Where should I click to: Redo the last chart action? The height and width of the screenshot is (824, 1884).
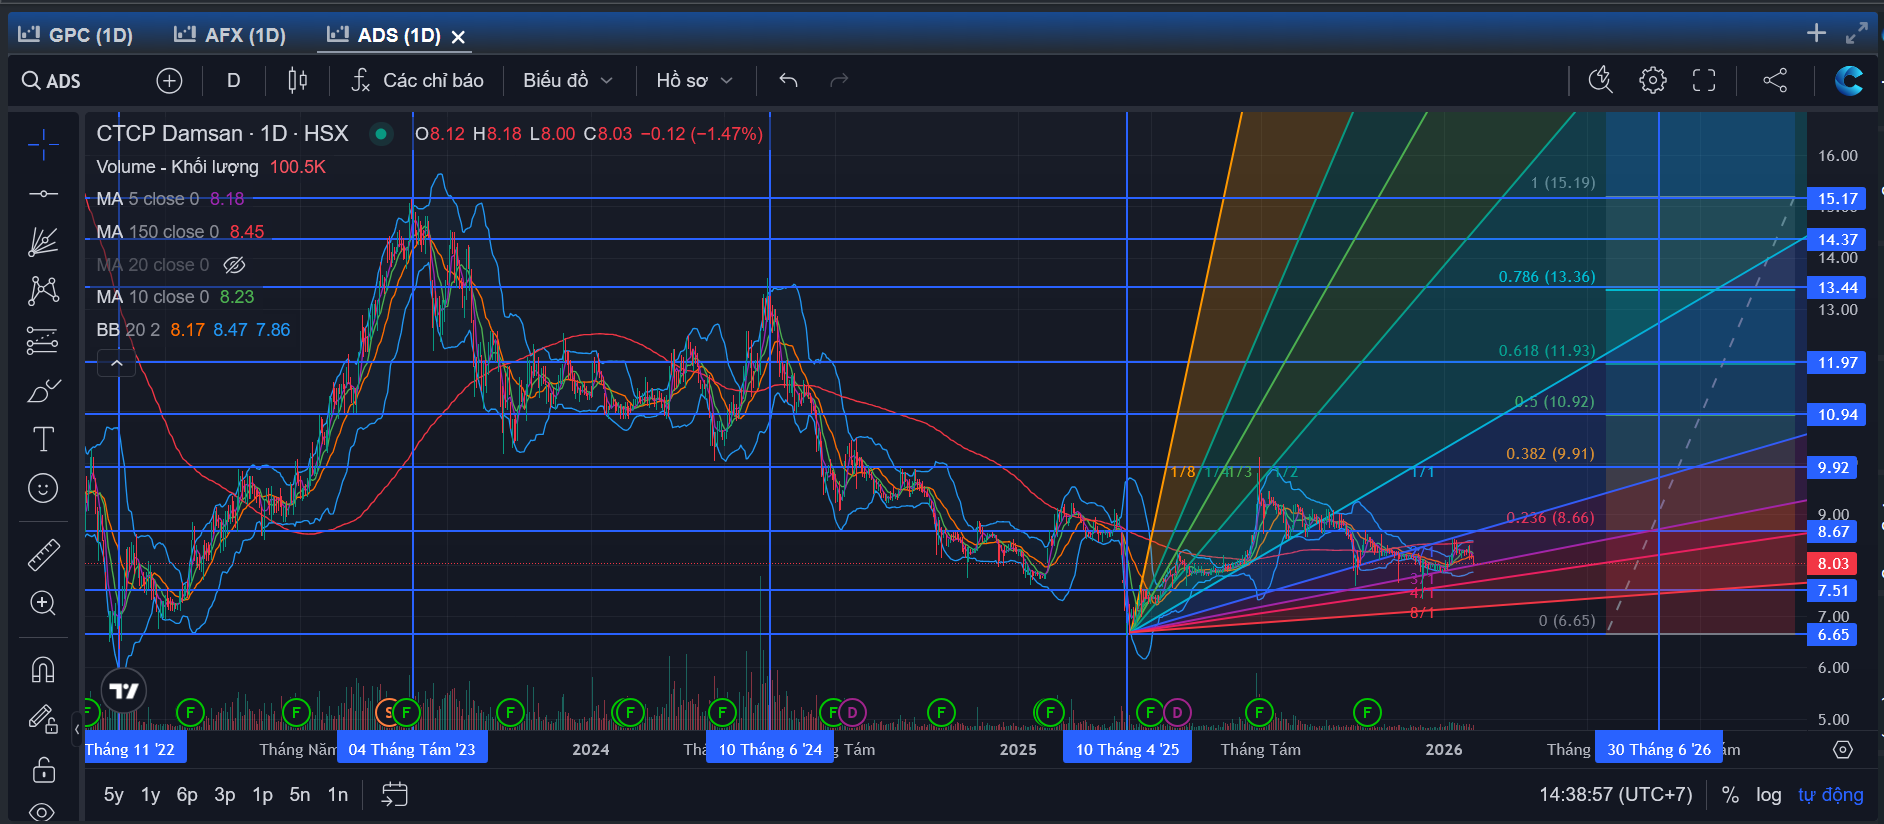click(839, 81)
